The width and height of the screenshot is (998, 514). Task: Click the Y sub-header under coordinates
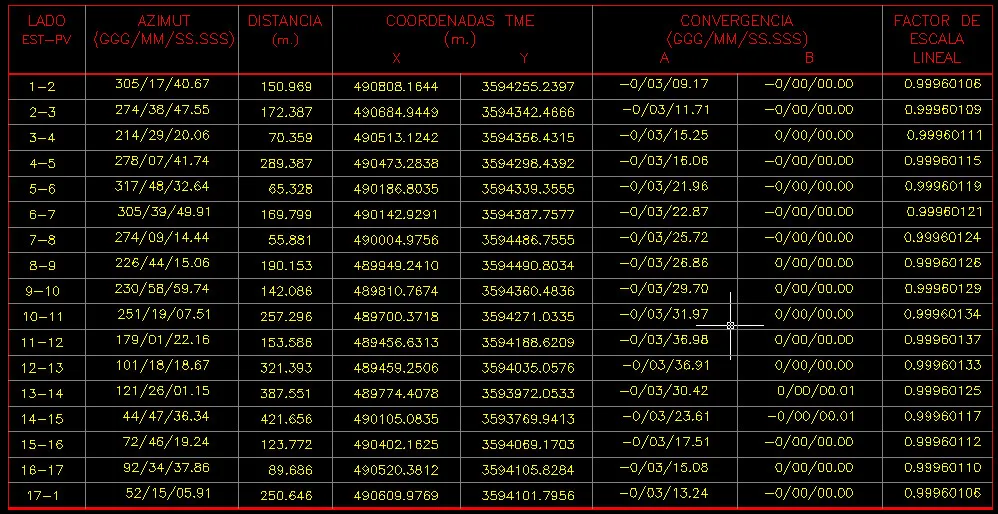(x=524, y=59)
